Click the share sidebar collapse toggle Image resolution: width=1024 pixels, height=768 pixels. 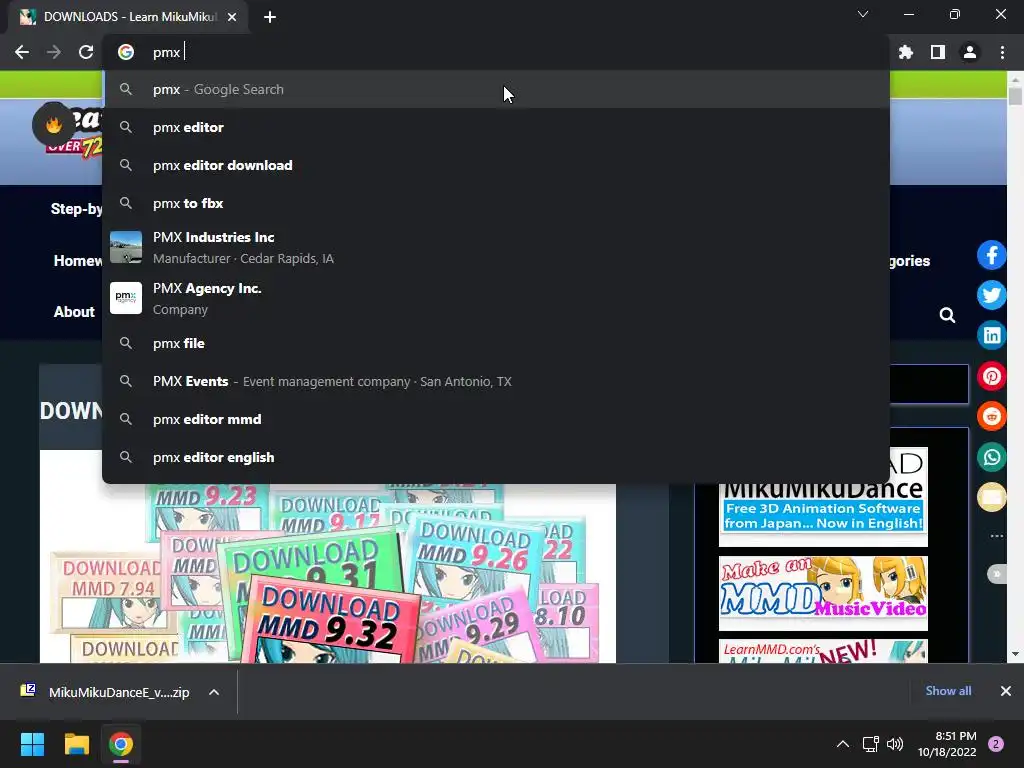click(996, 574)
